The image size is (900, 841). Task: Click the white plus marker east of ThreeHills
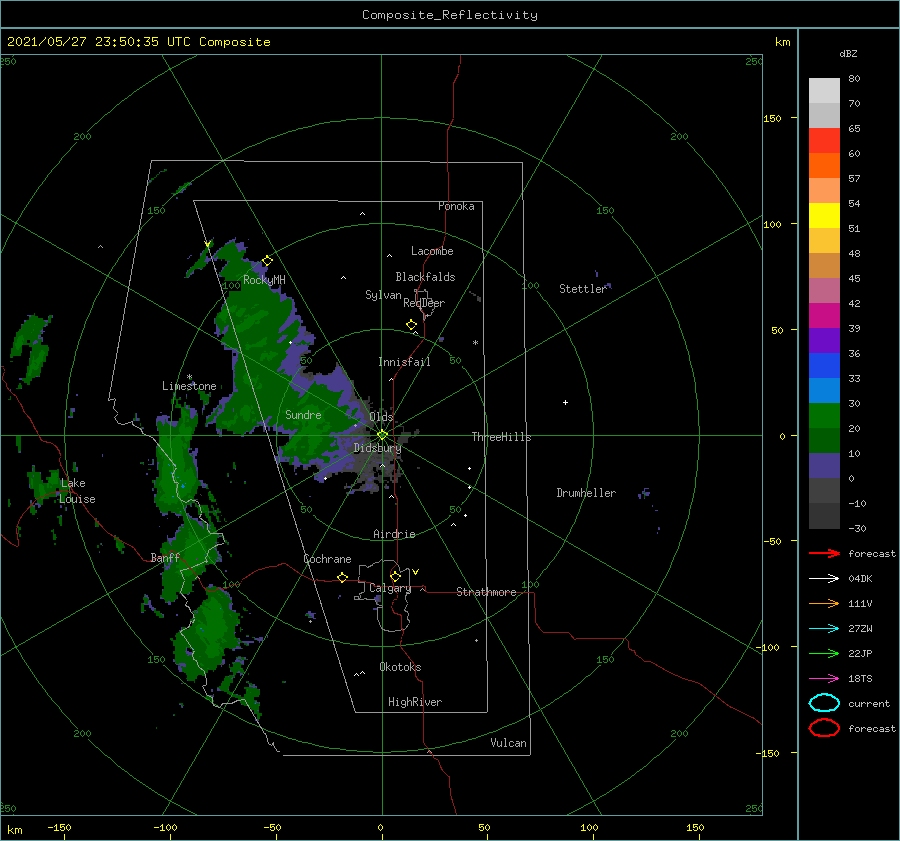565,402
